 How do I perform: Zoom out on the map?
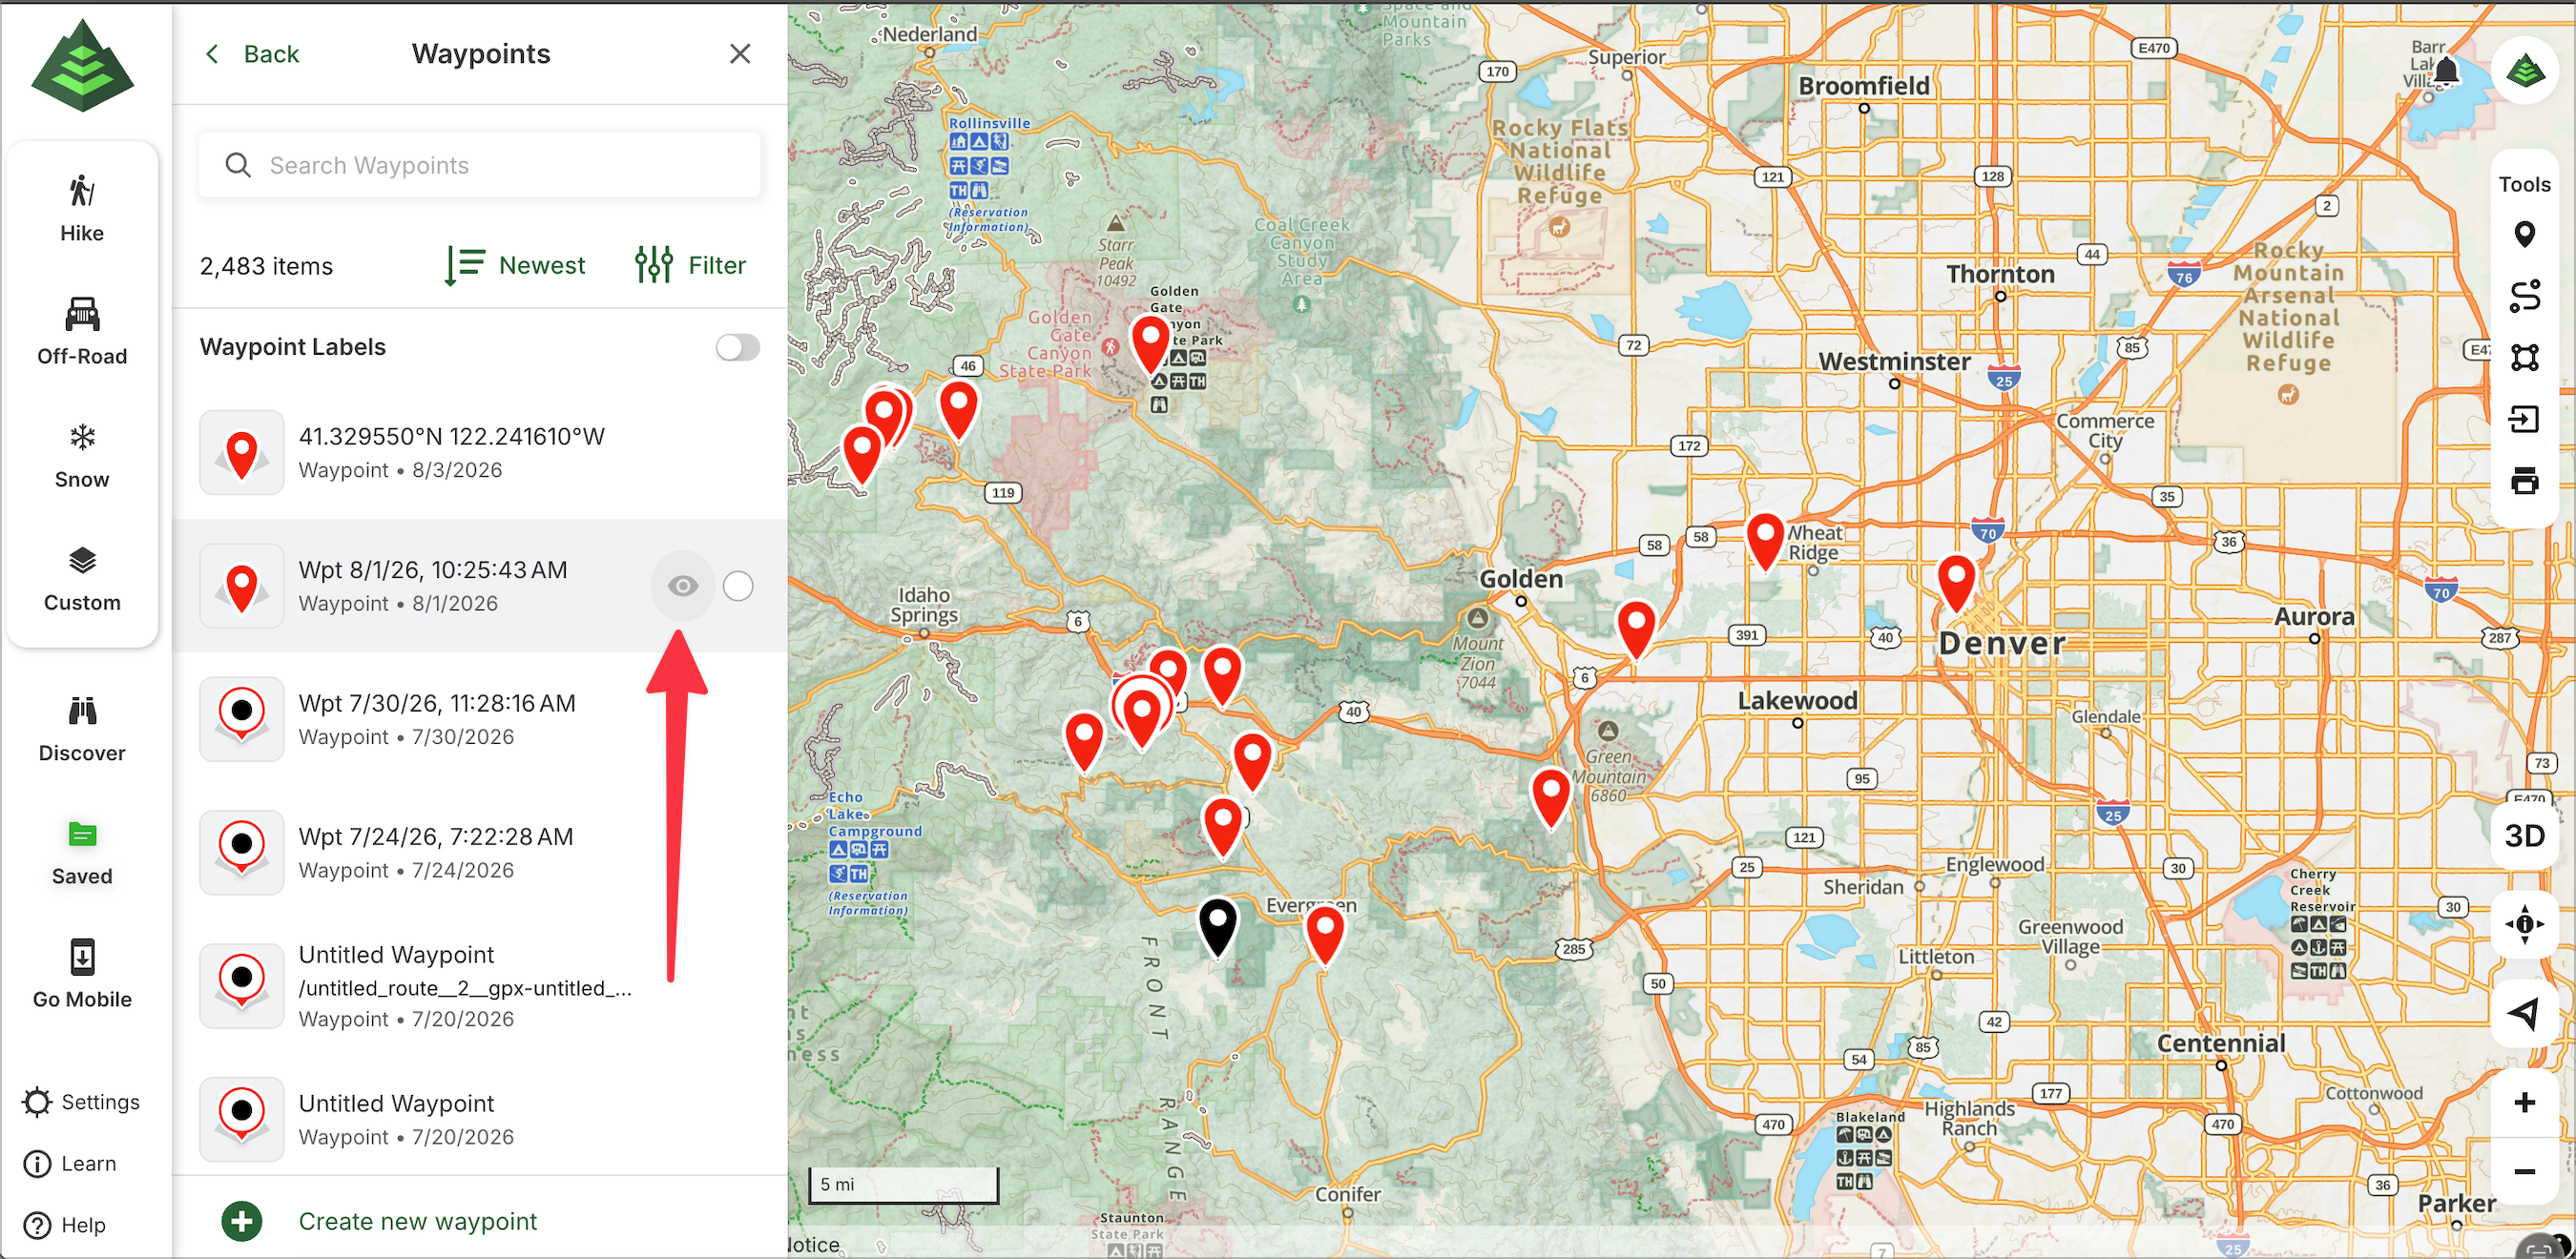[2525, 1171]
